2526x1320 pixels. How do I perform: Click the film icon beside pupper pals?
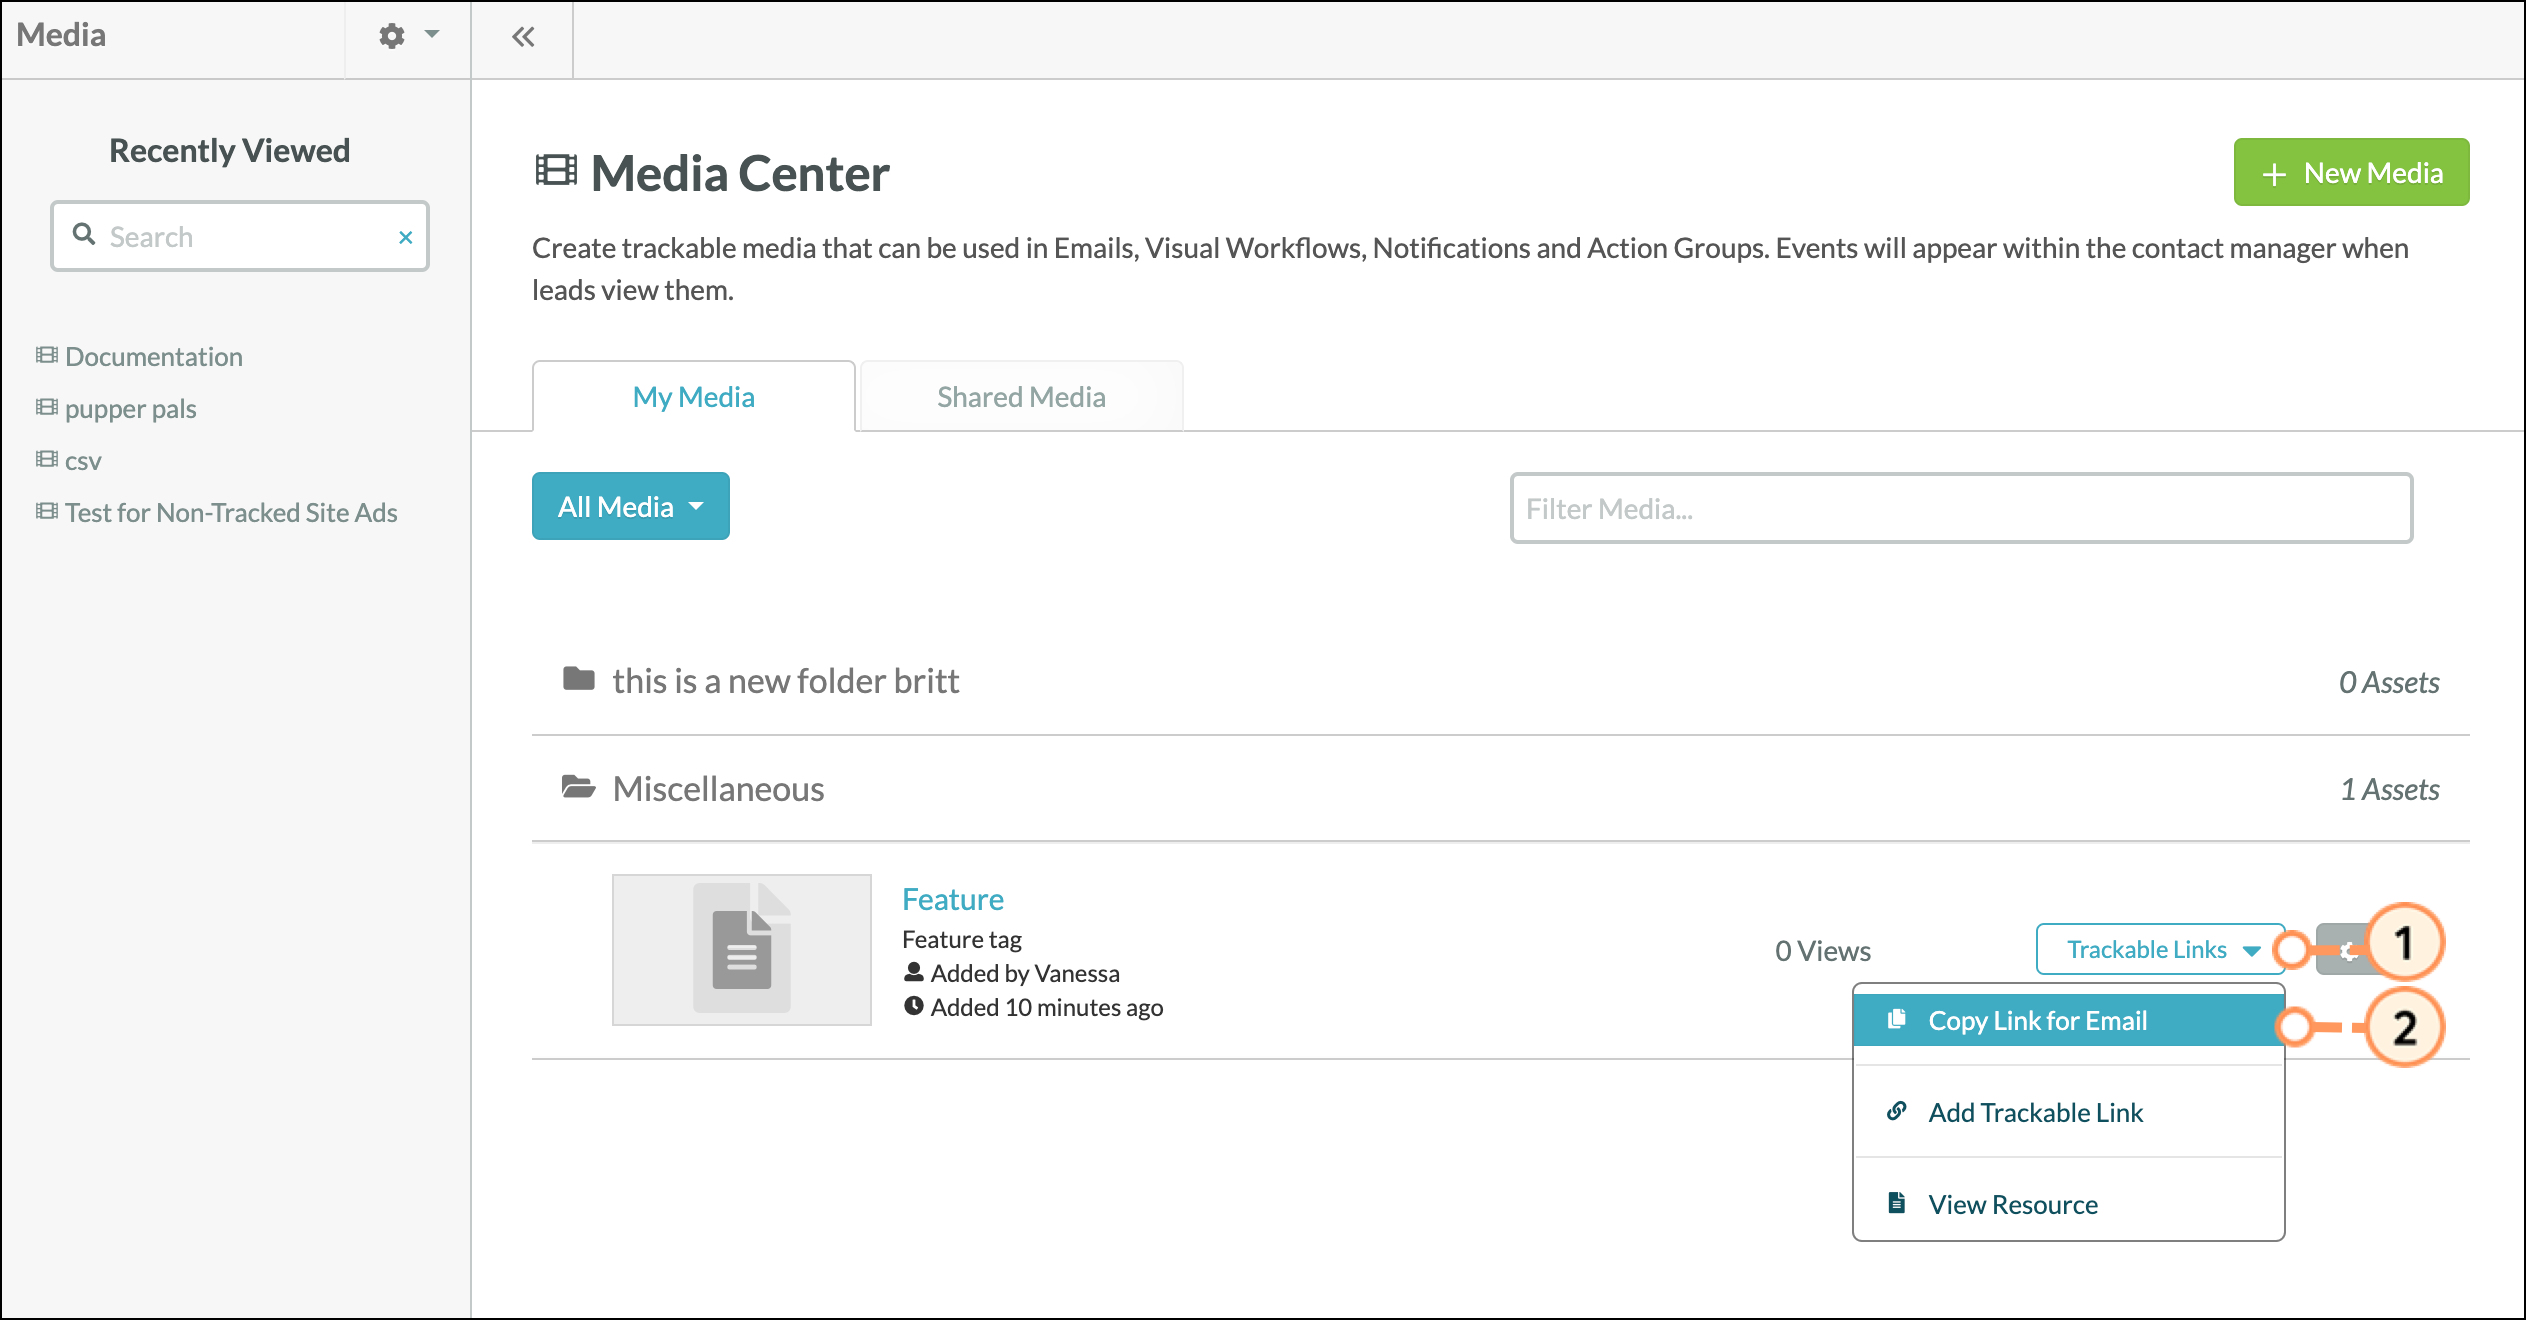tap(47, 407)
